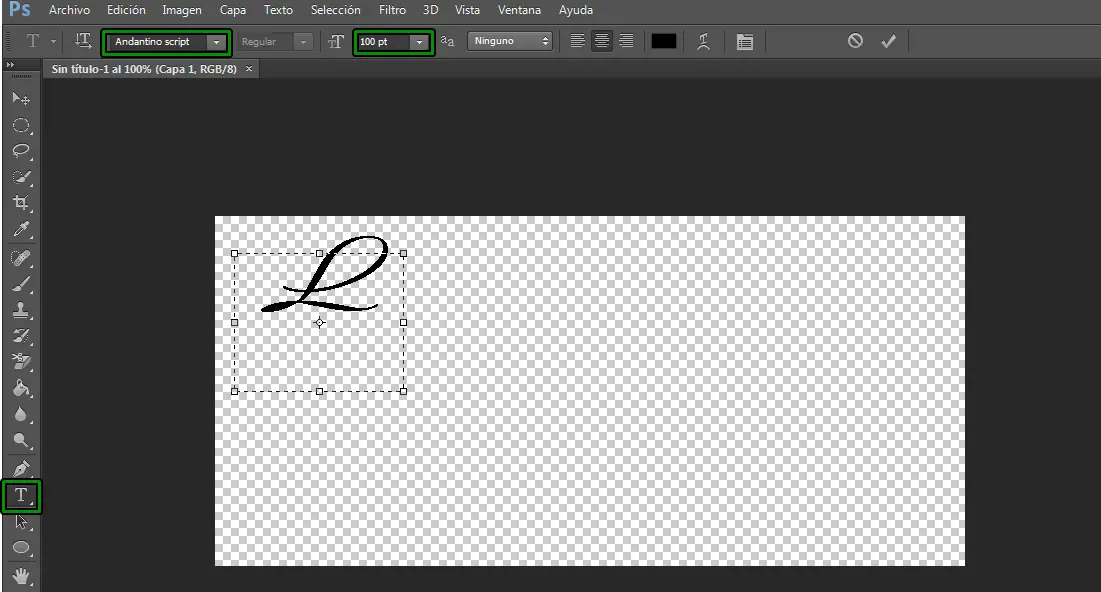Select the Healing Brush tool
The image size is (1101, 592).
(x=21, y=258)
